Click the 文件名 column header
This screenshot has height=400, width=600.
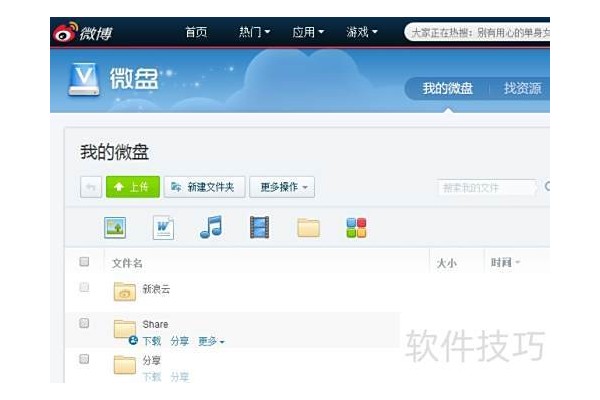127,263
